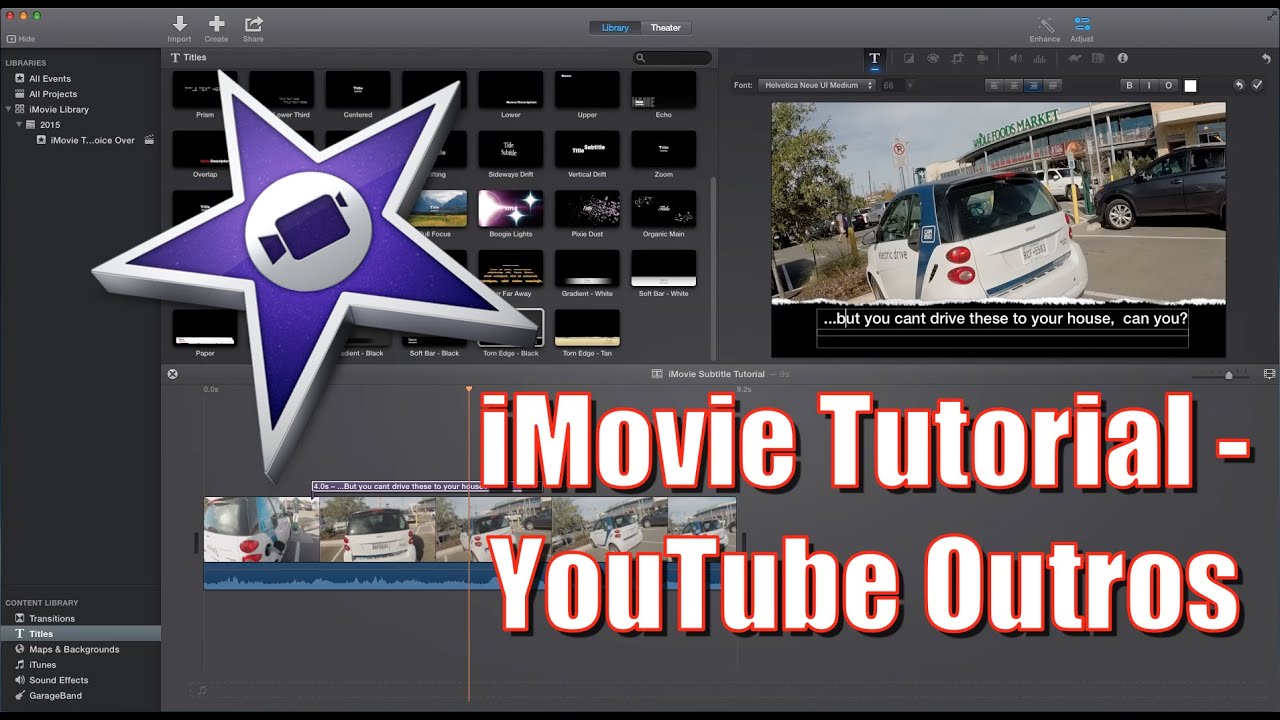This screenshot has width=1280, height=720.
Task: Open the volume speaker adjustment icon
Action: tap(1015, 59)
